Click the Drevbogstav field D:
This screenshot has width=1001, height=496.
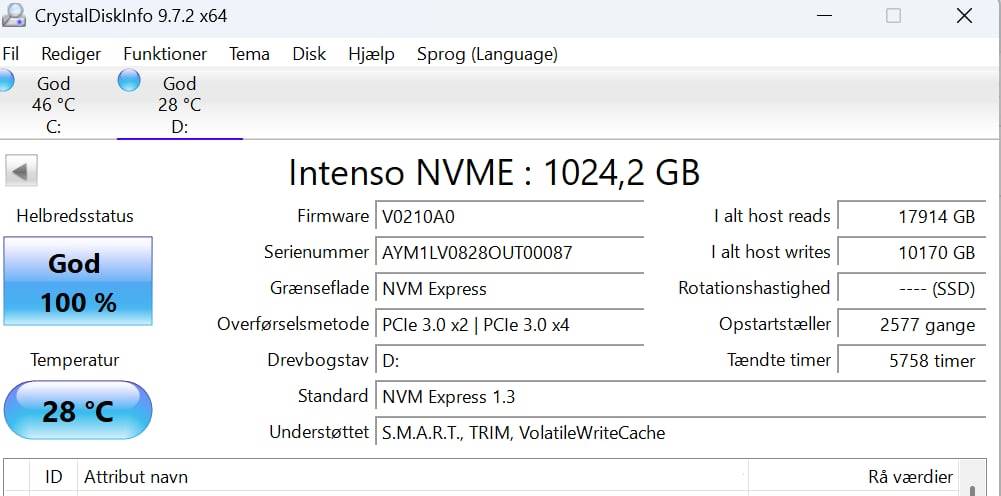(x=509, y=361)
